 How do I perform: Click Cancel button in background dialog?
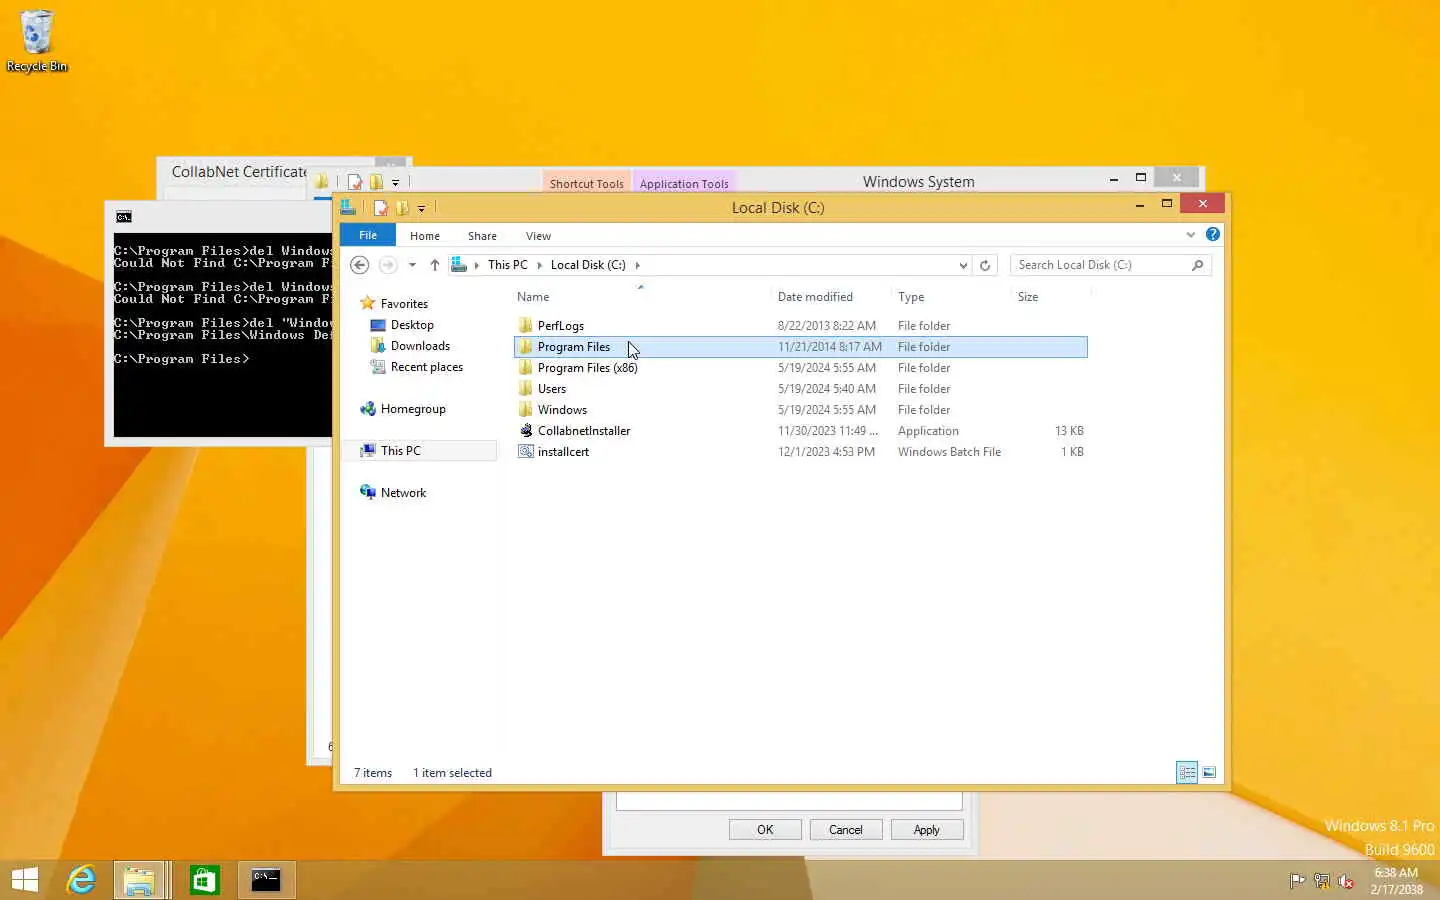[845, 830]
